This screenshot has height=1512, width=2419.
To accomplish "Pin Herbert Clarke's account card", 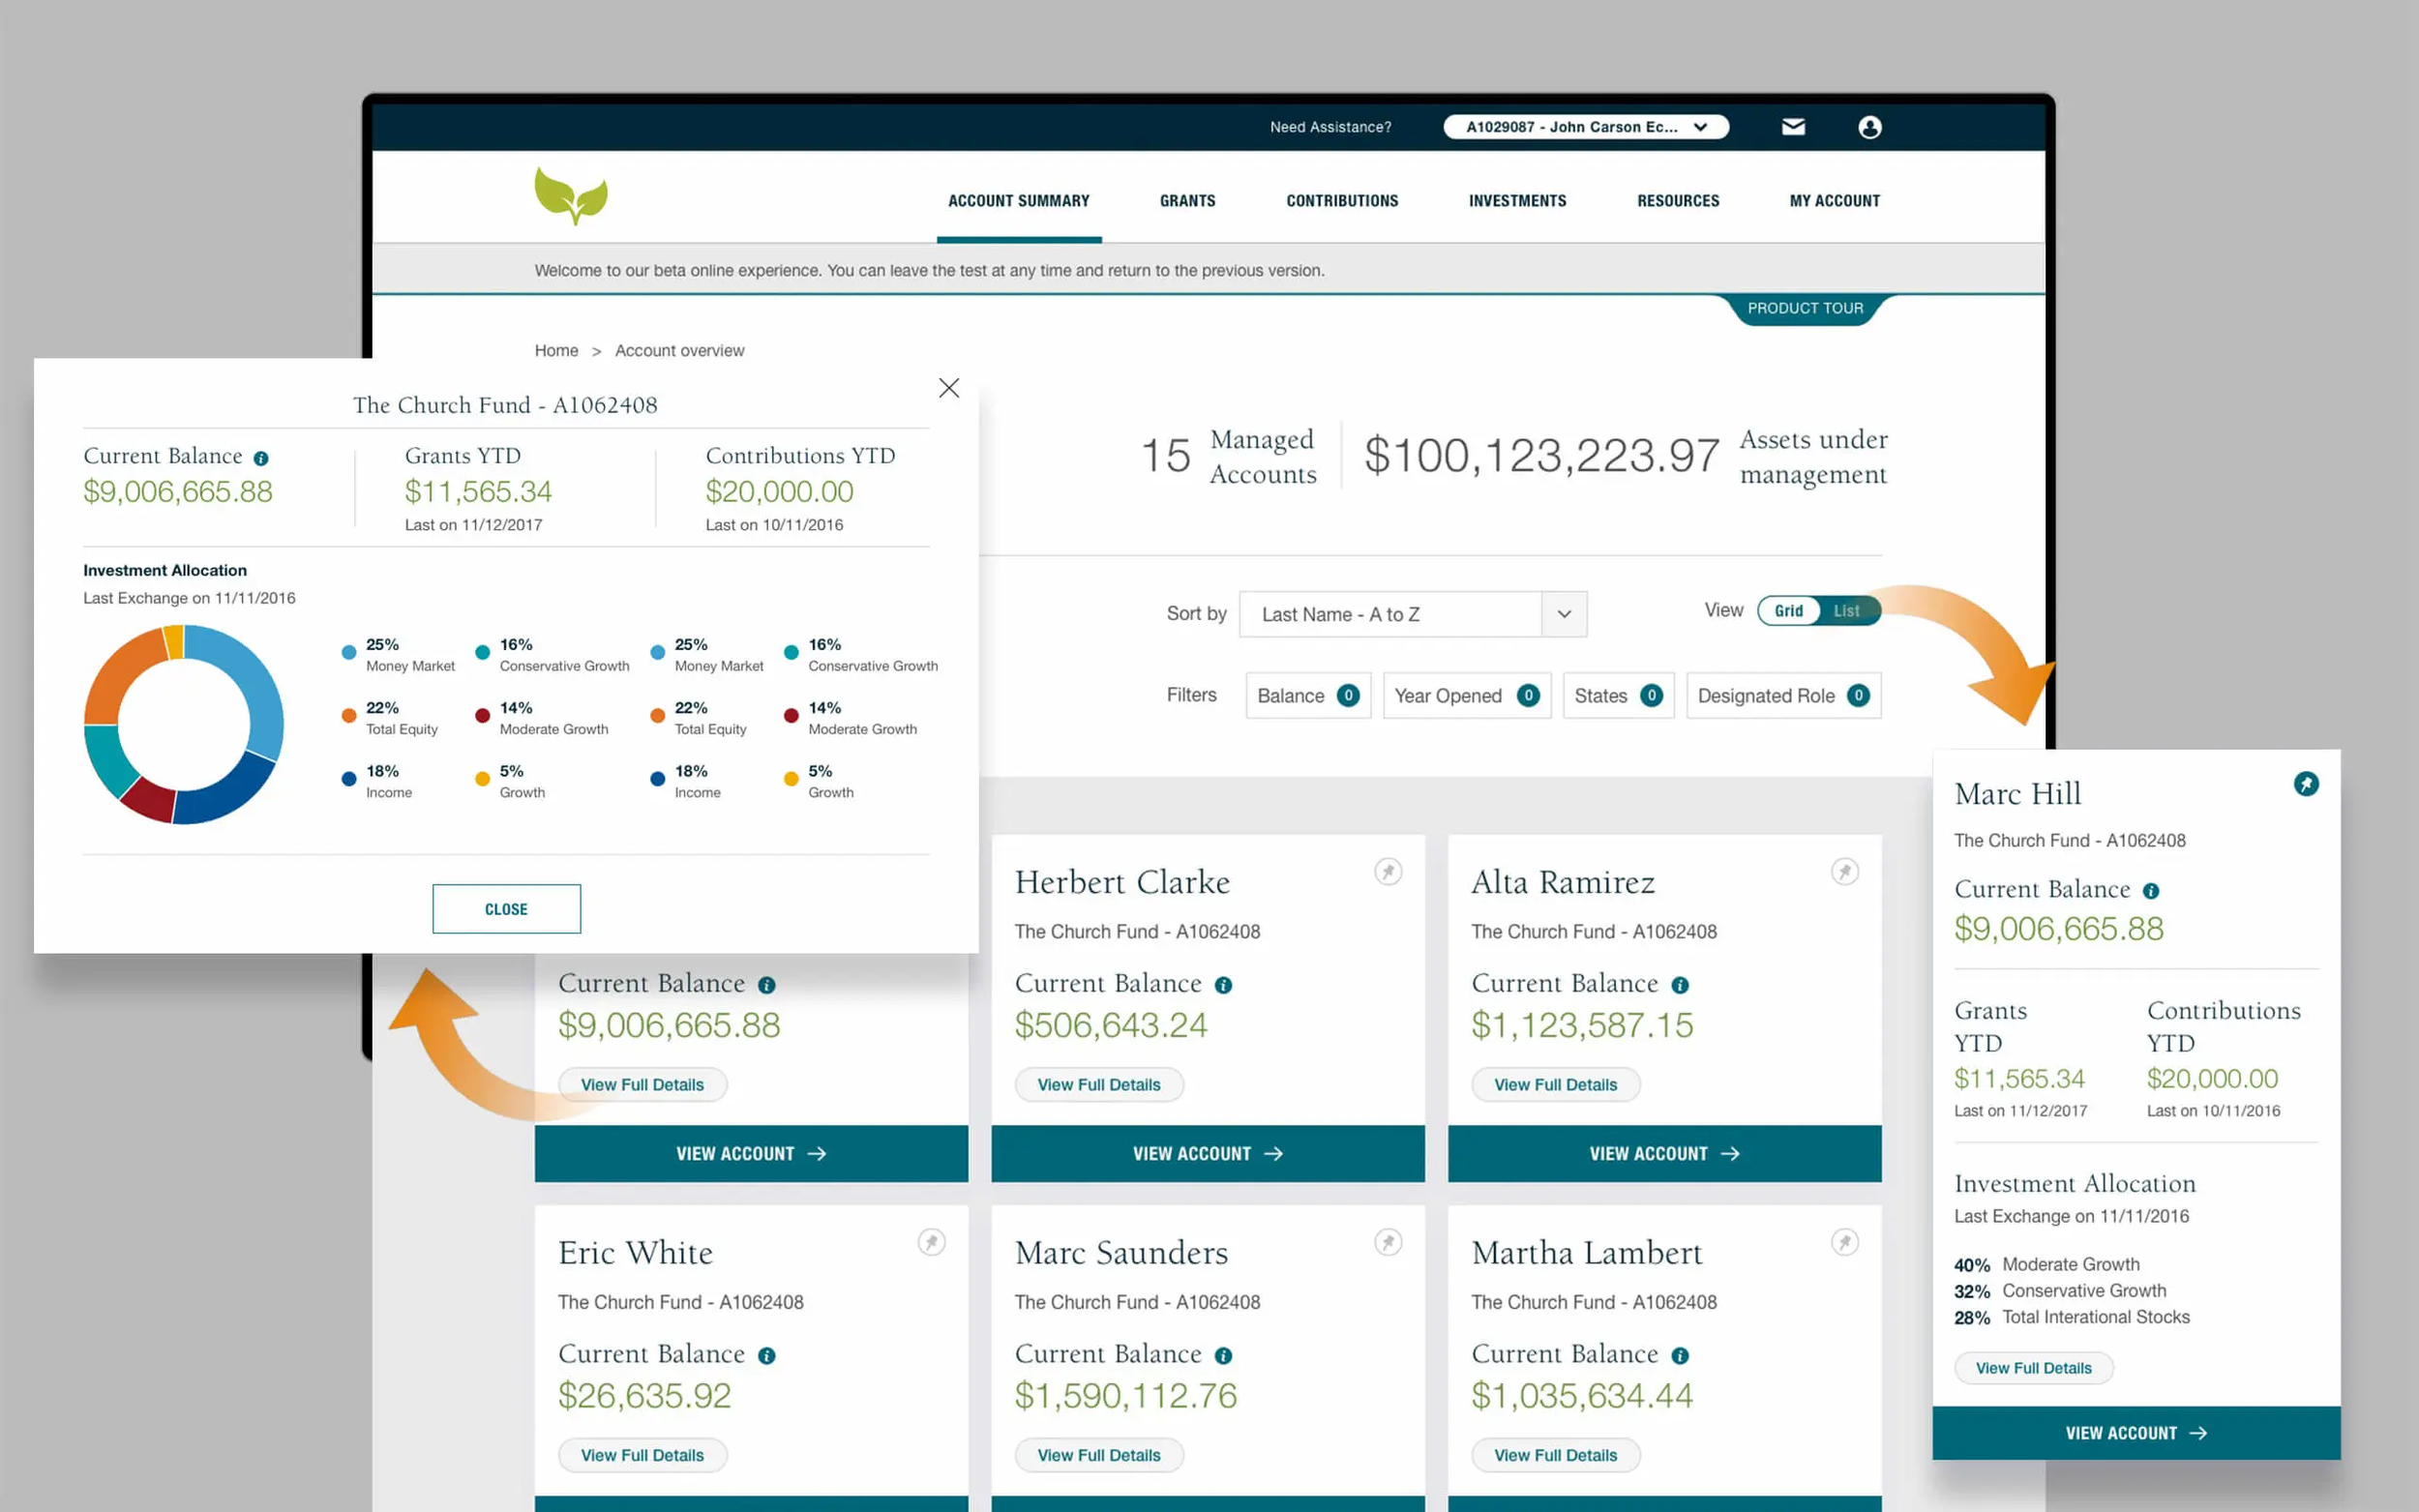I will pyautogui.click(x=1388, y=871).
